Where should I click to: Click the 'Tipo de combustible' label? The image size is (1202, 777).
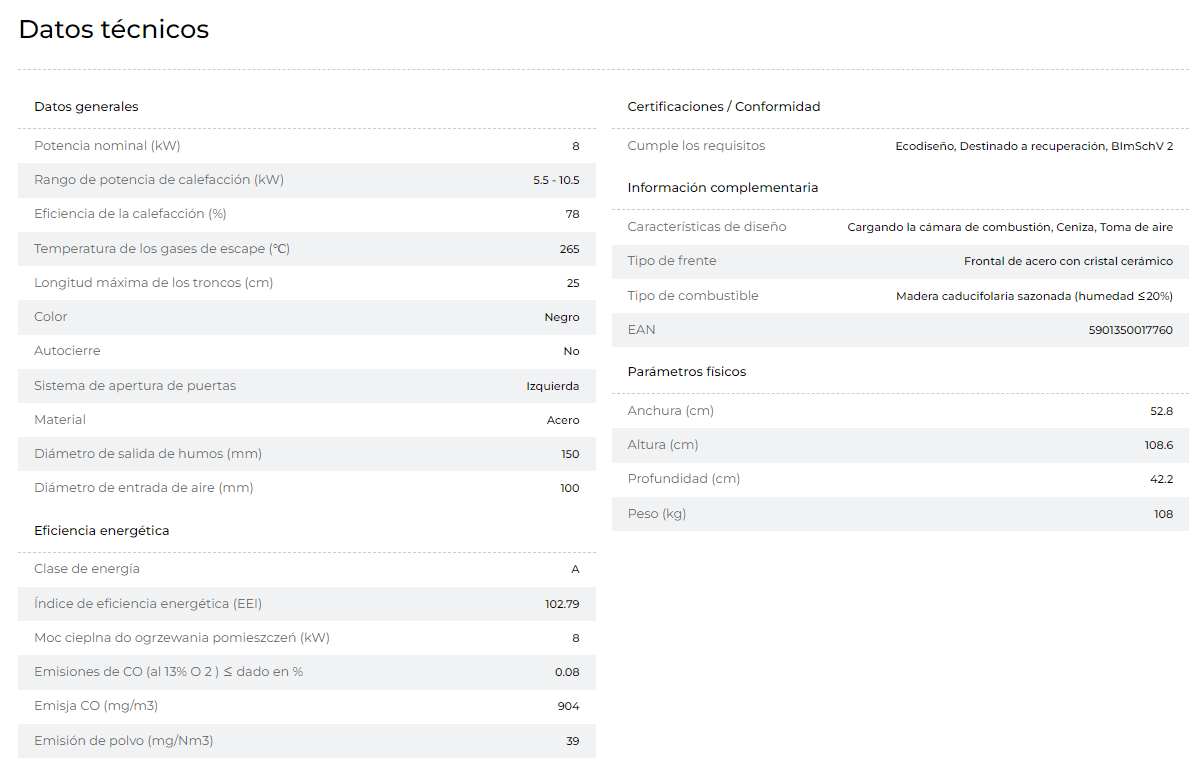tap(693, 296)
